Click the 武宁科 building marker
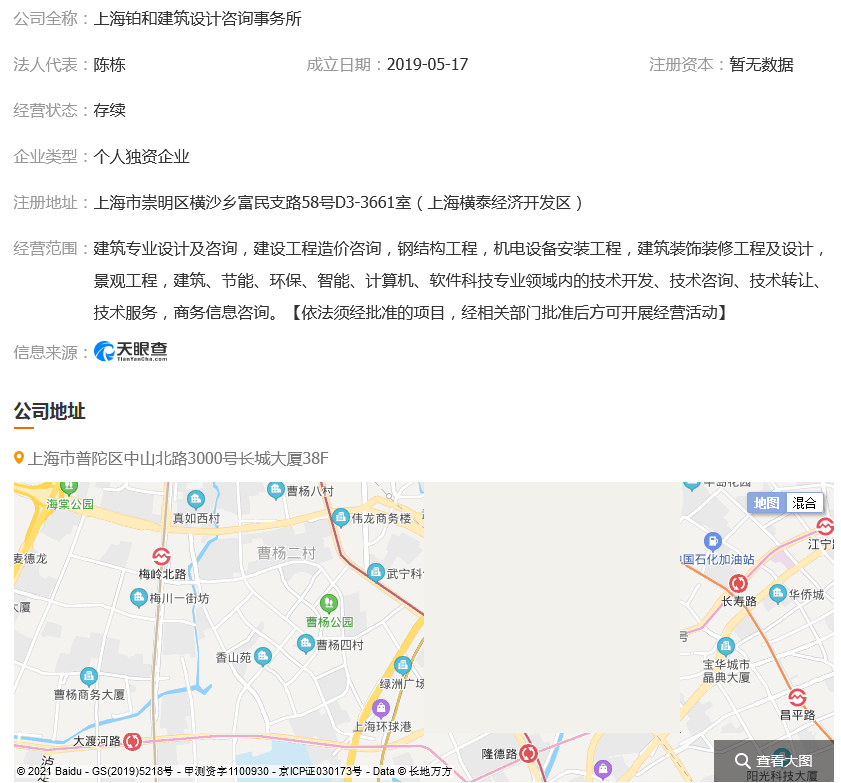The width and height of the screenshot is (841, 783). point(376,573)
